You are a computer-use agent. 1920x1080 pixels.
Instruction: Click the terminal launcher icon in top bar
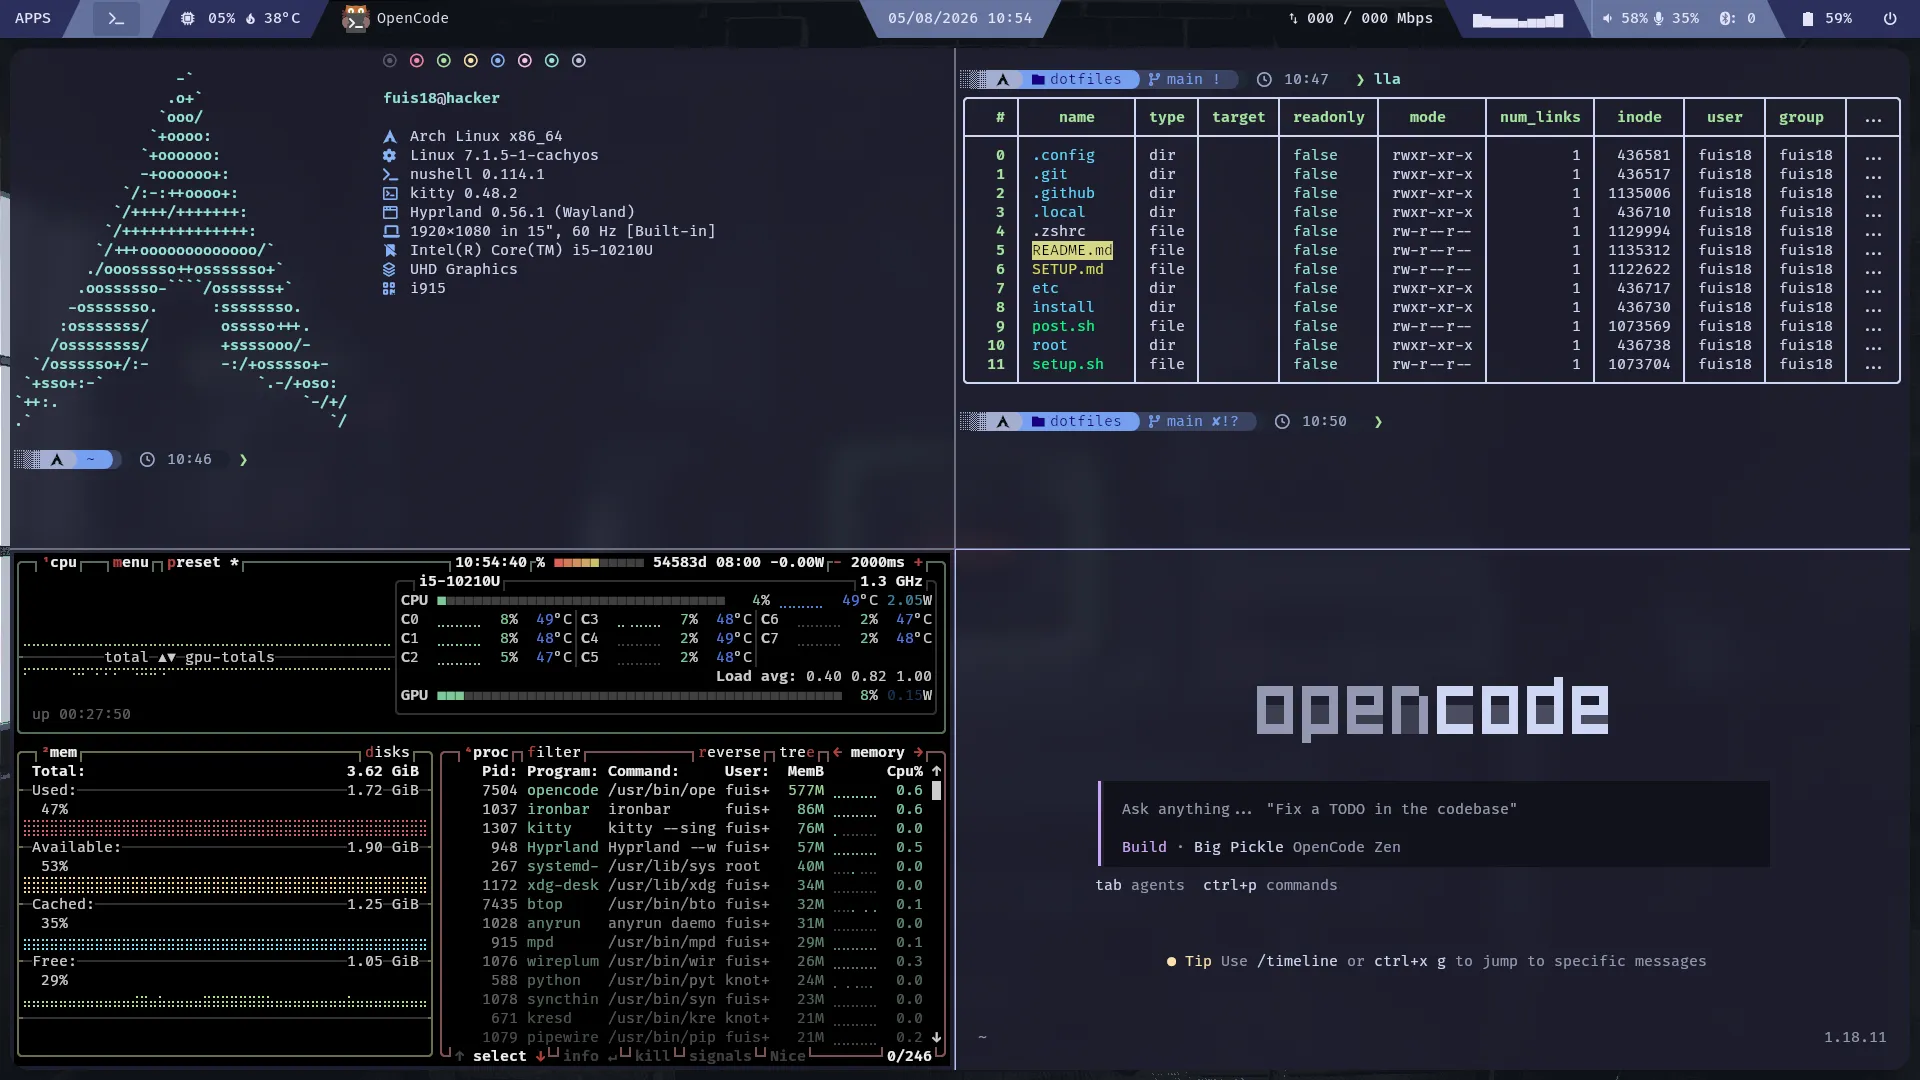pos(116,19)
